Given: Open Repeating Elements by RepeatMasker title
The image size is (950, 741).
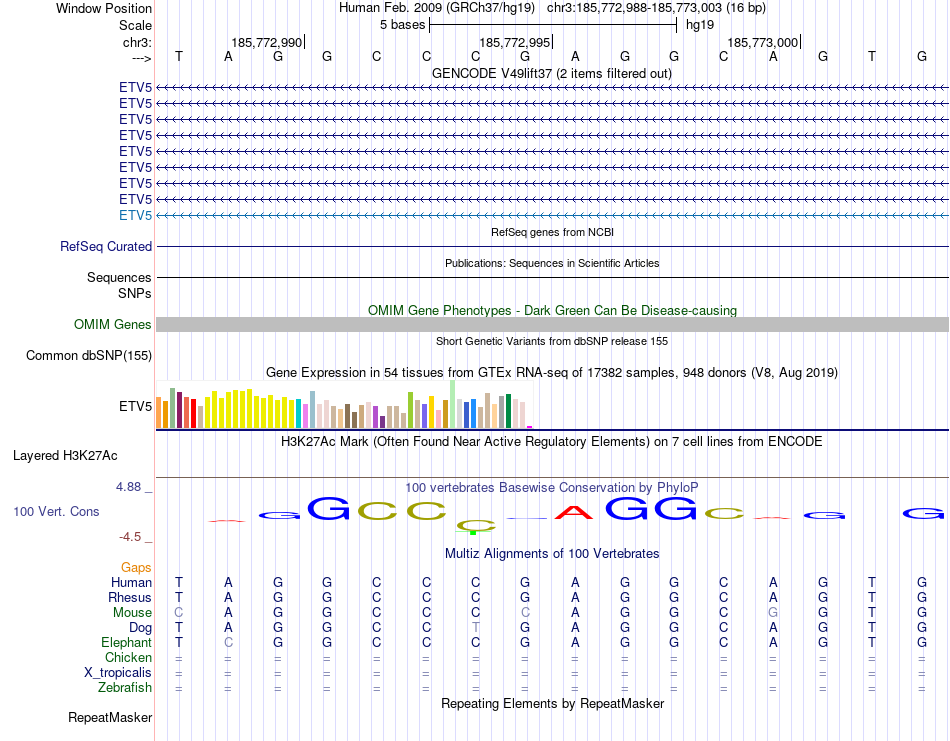Looking at the screenshot, I should 552,703.
